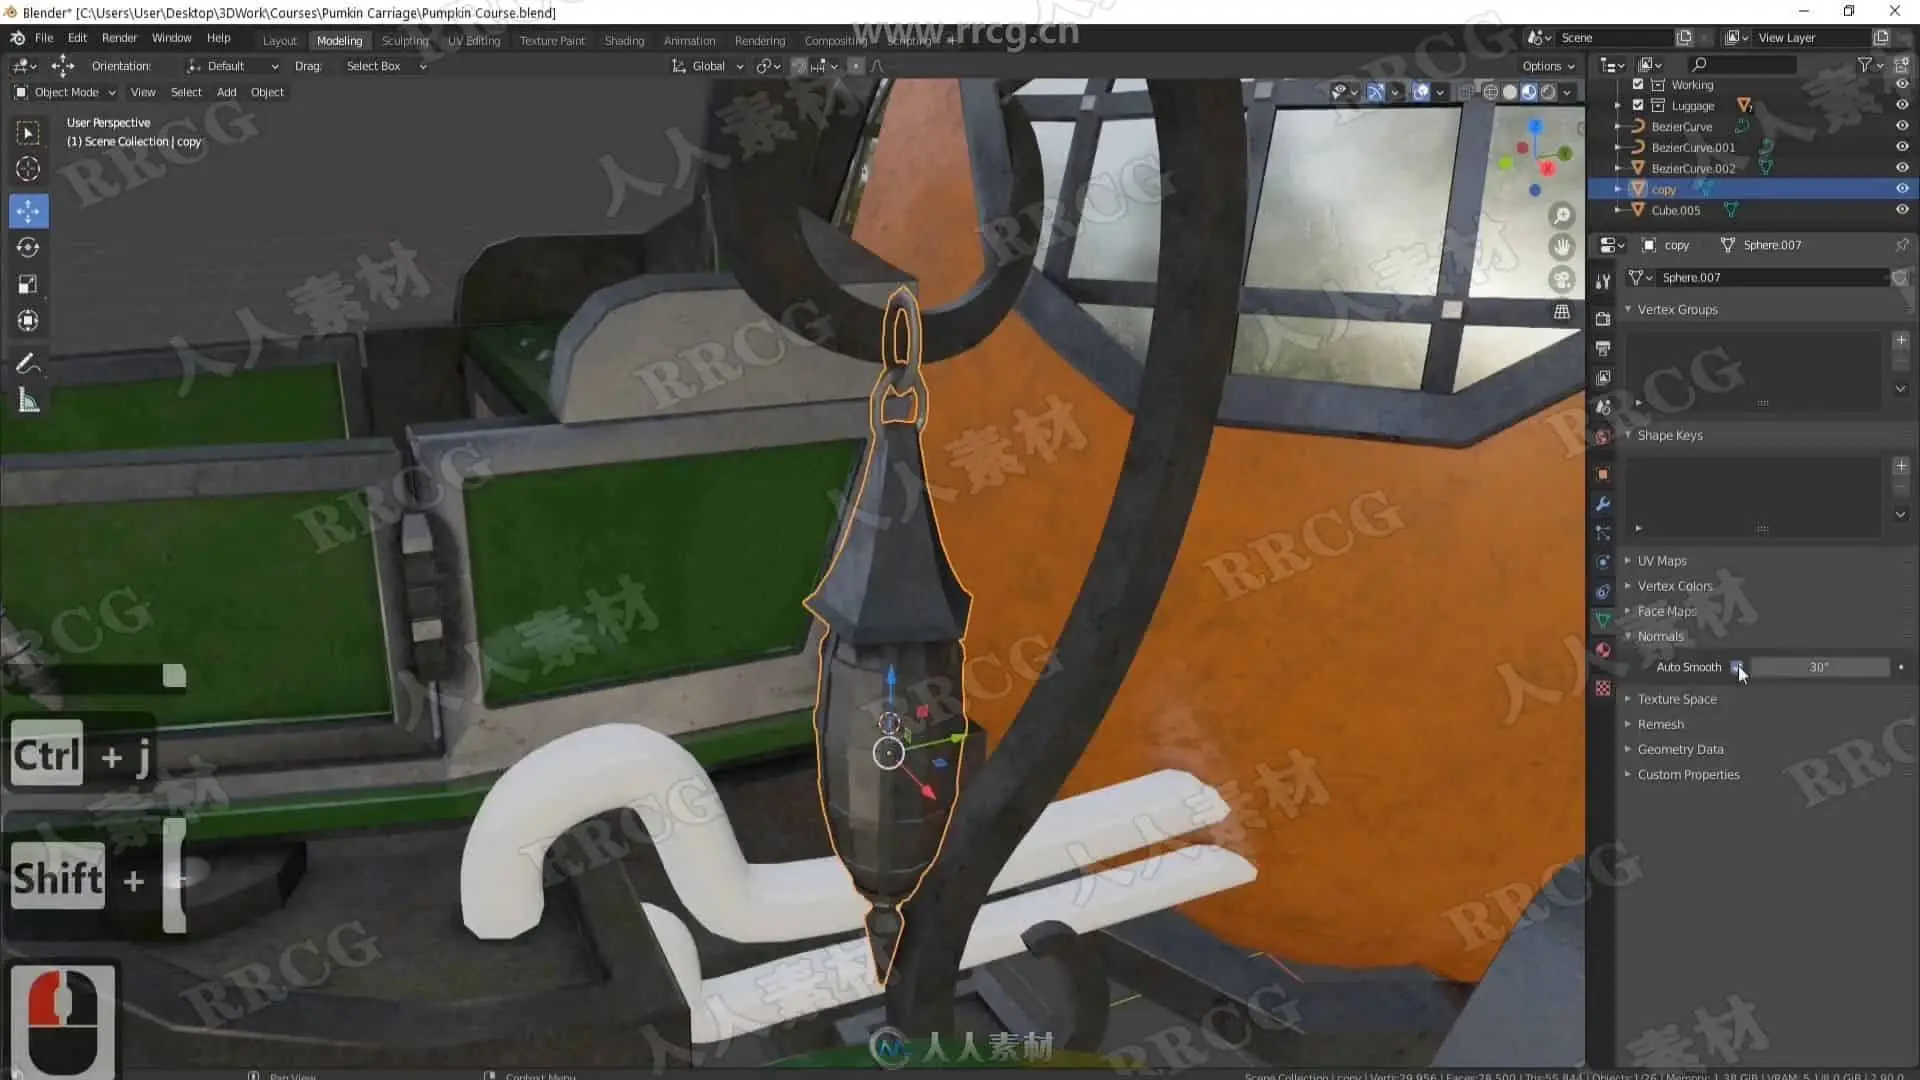Select the Rotate tool
The image size is (1920, 1080).
coord(28,247)
